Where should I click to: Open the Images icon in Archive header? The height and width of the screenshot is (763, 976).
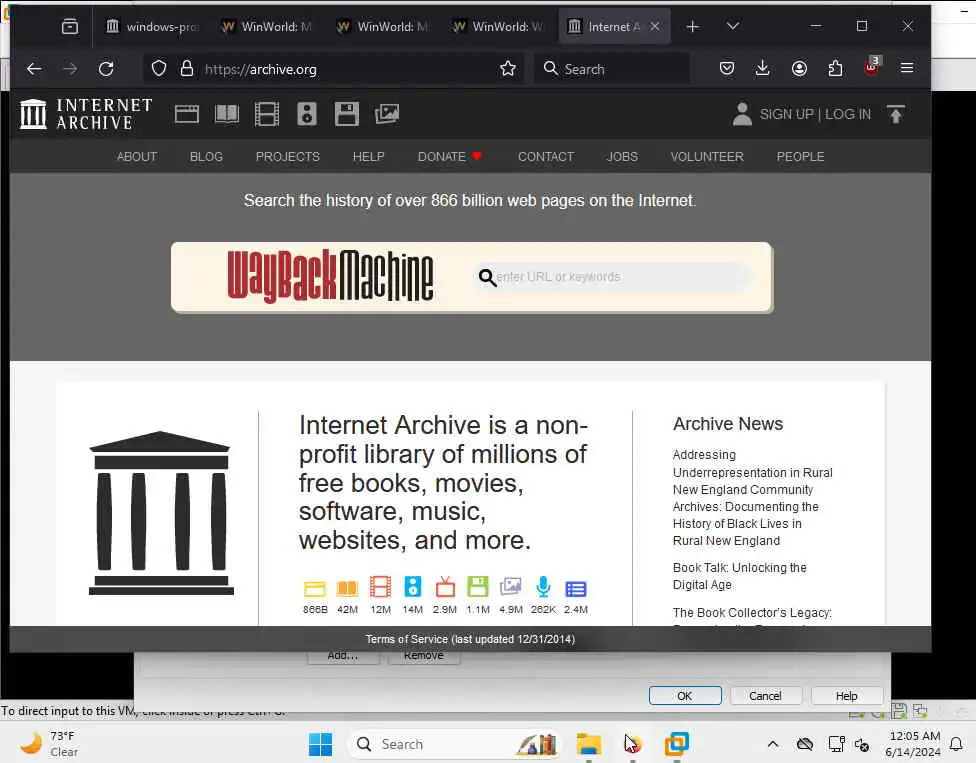pos(387,115)
